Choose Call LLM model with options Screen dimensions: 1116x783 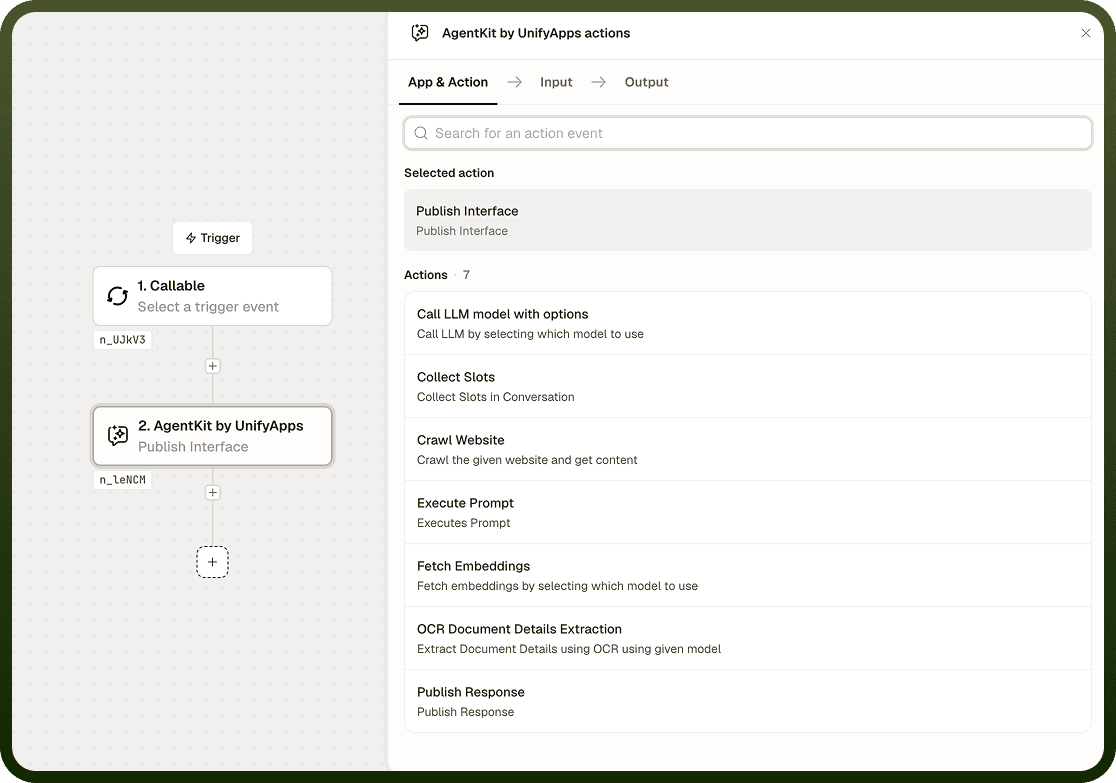[x=748, y=323]
